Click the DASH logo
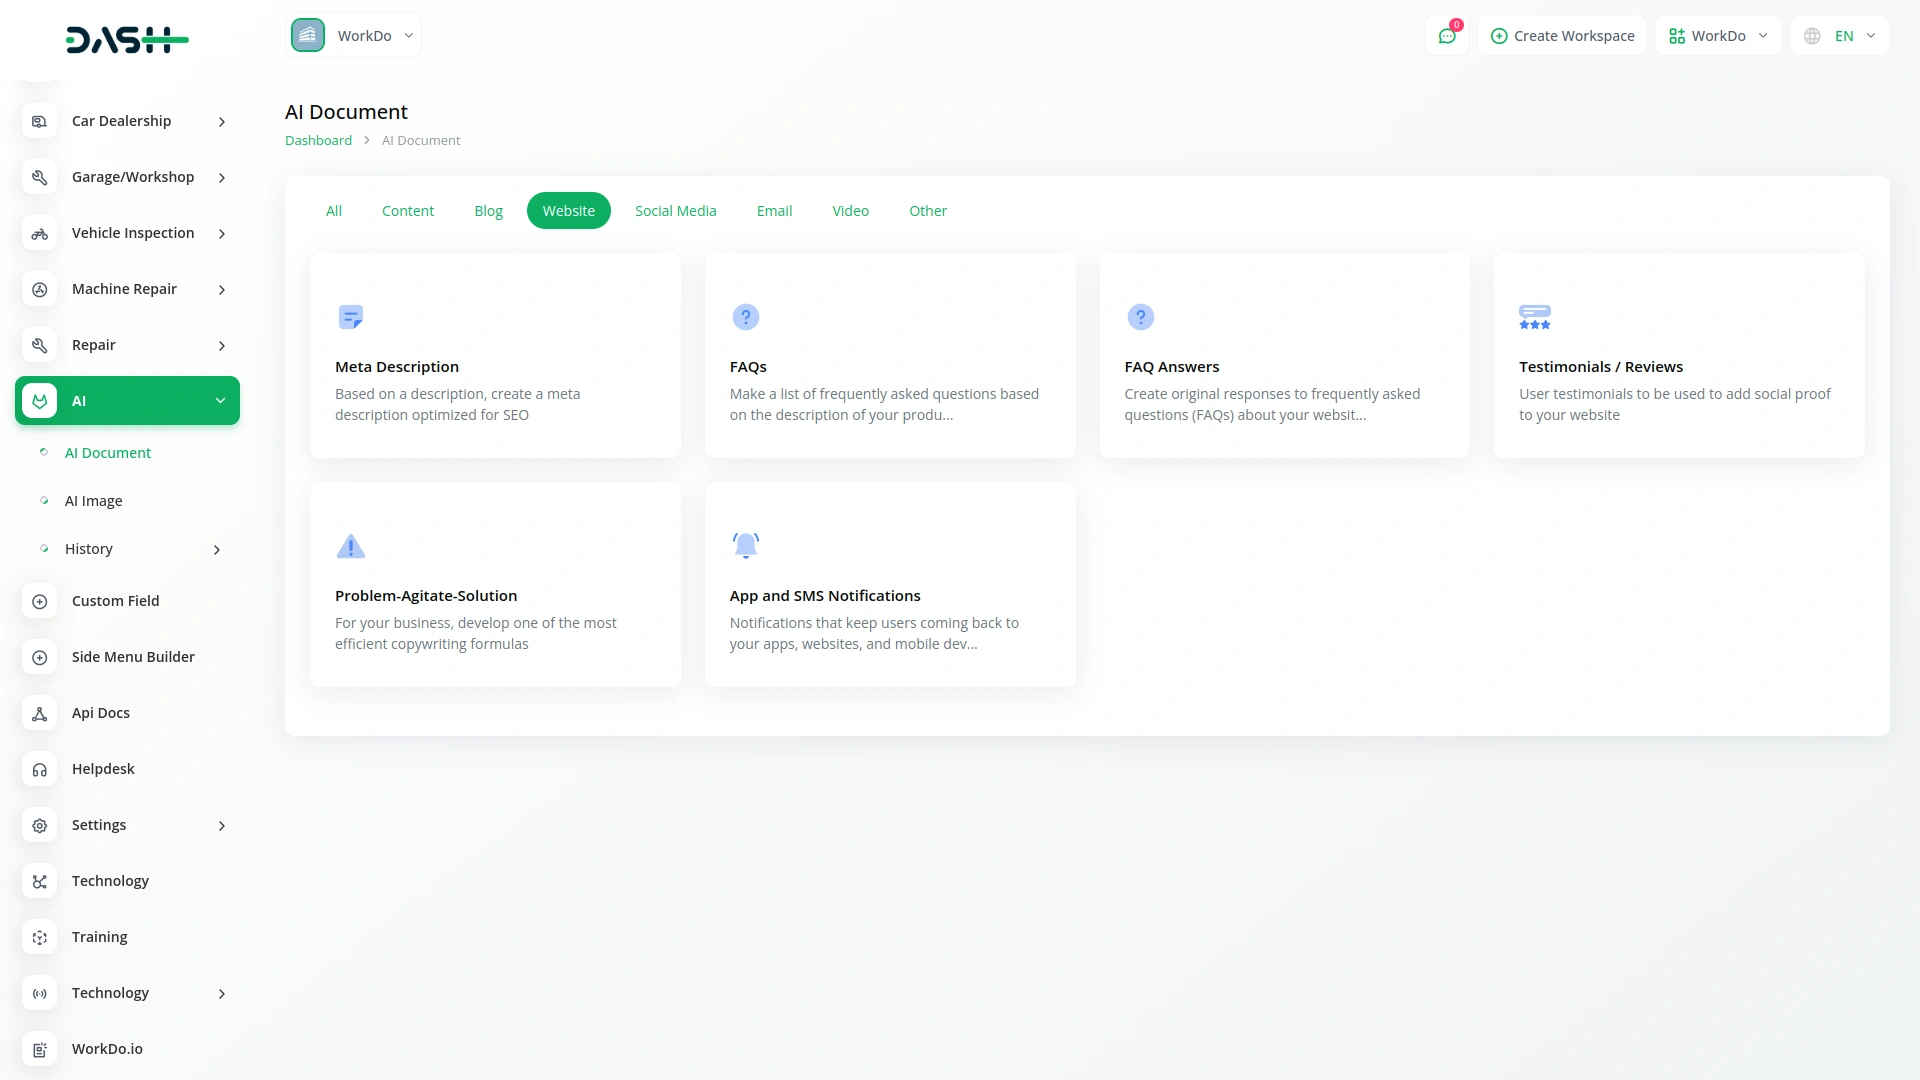The width and height of the screenshot is (1920, 1080). [127, 40]
